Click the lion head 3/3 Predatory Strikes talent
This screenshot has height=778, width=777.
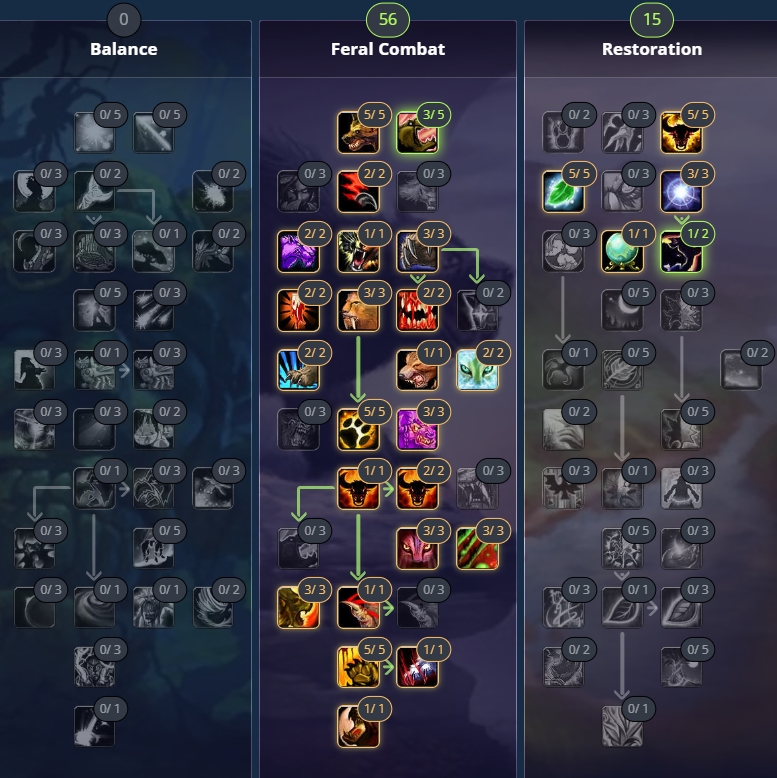click(x=358, y=311)
